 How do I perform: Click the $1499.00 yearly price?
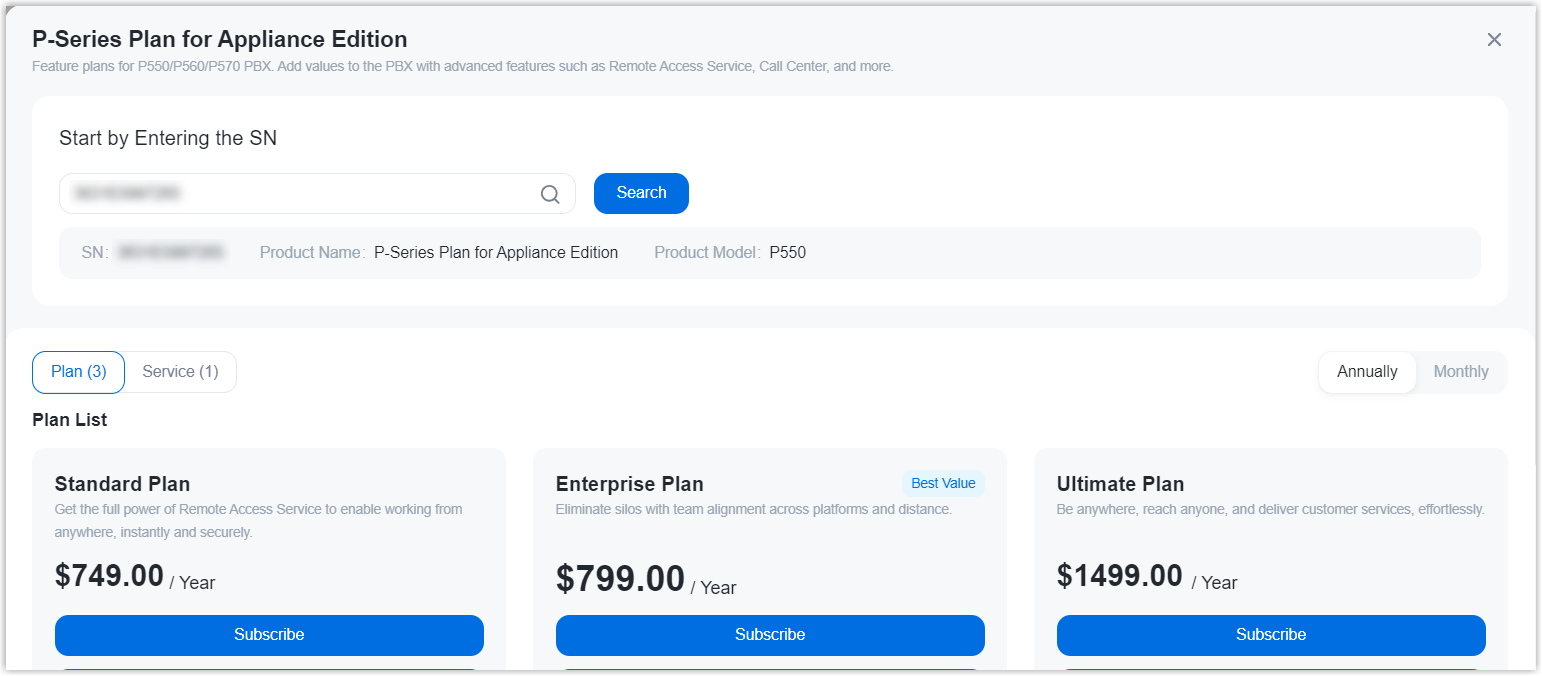tap(1120, 576)
